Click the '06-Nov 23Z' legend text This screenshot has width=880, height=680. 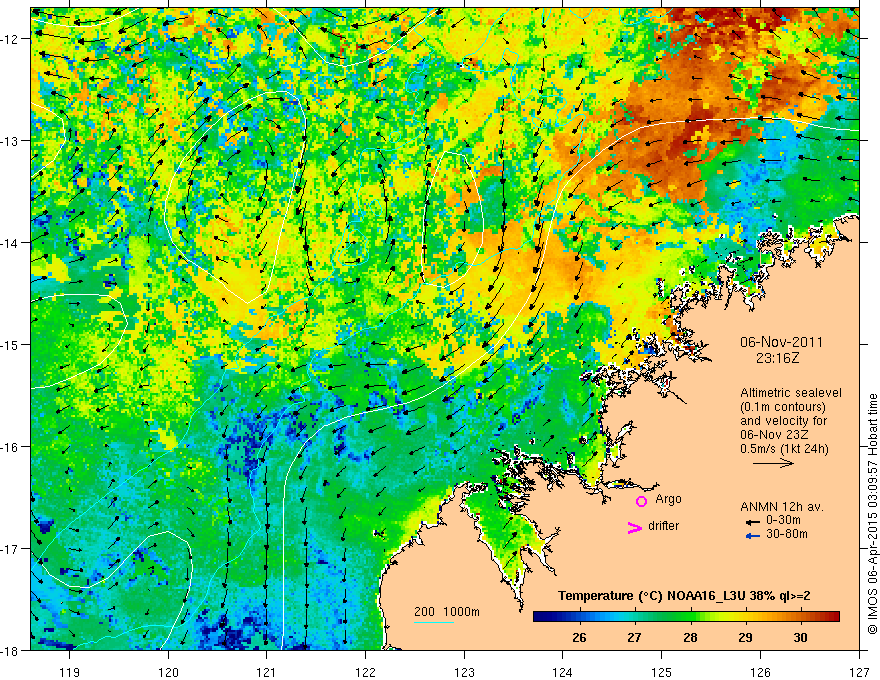coord(774,435)
